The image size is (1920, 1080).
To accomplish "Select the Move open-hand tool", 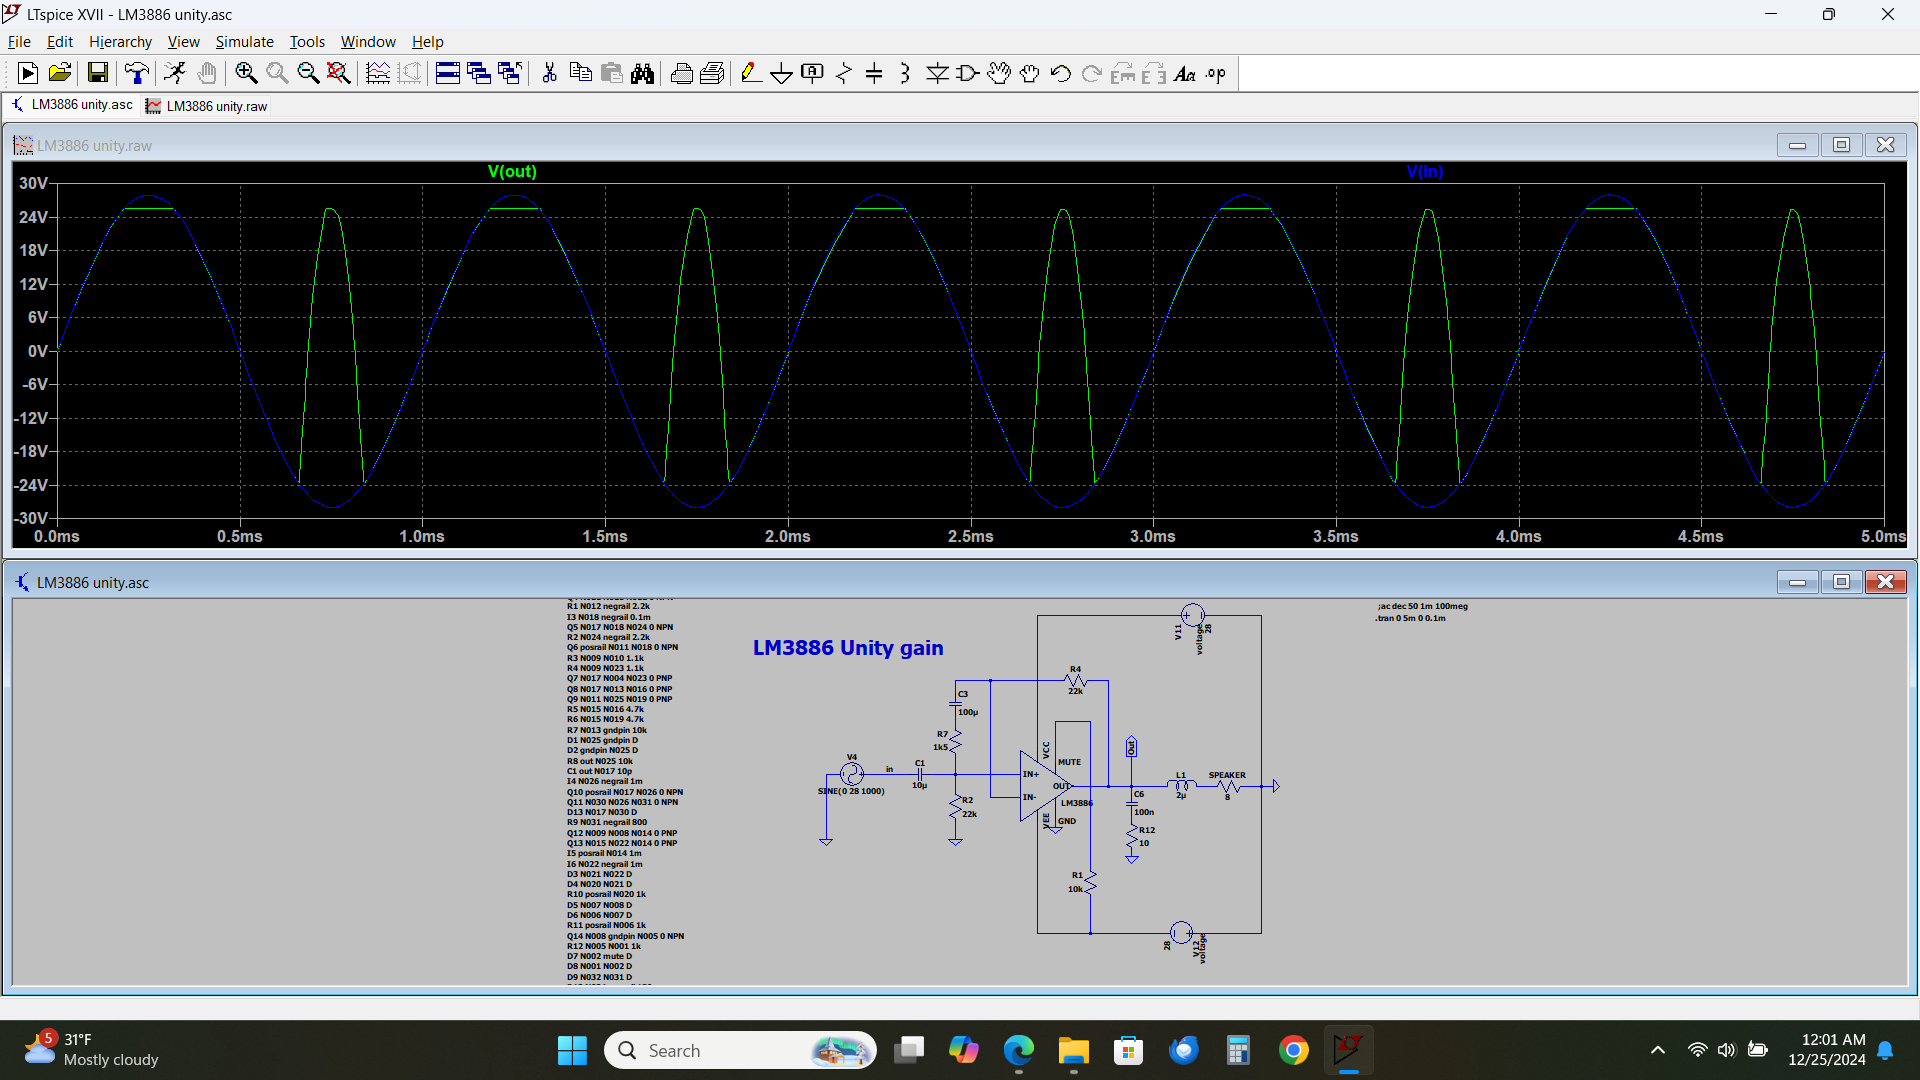I will click(998, 73).
